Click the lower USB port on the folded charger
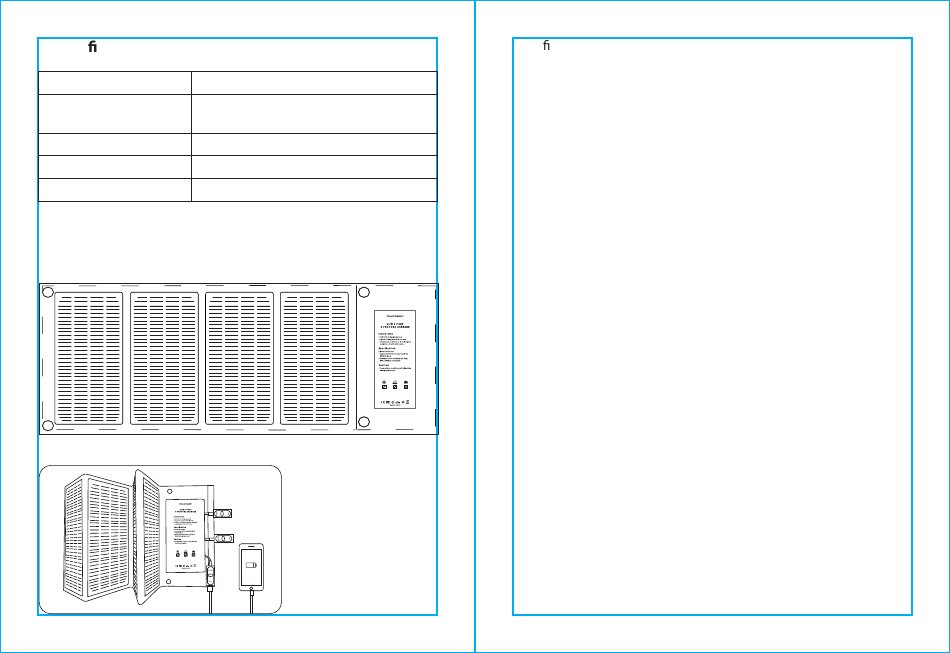 coord(224,539)
